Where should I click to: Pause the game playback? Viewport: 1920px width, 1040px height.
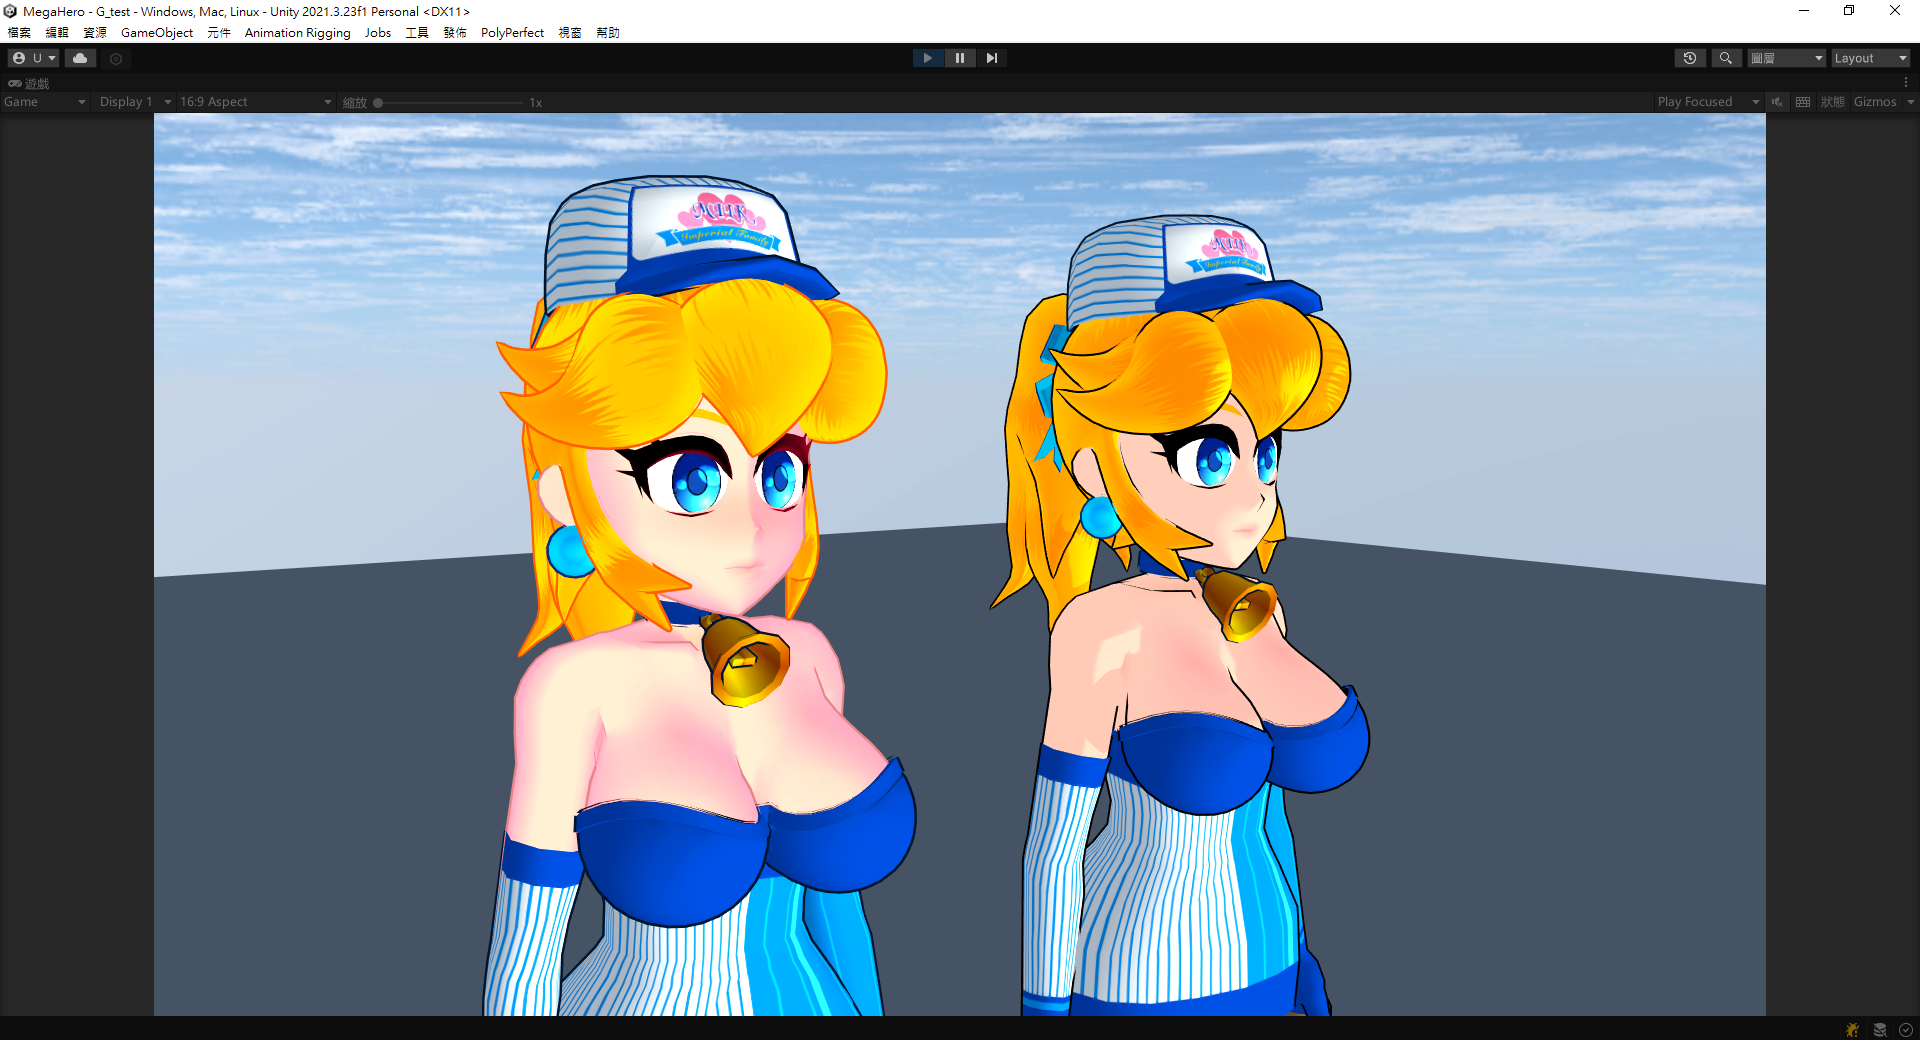tap(960, 58)
